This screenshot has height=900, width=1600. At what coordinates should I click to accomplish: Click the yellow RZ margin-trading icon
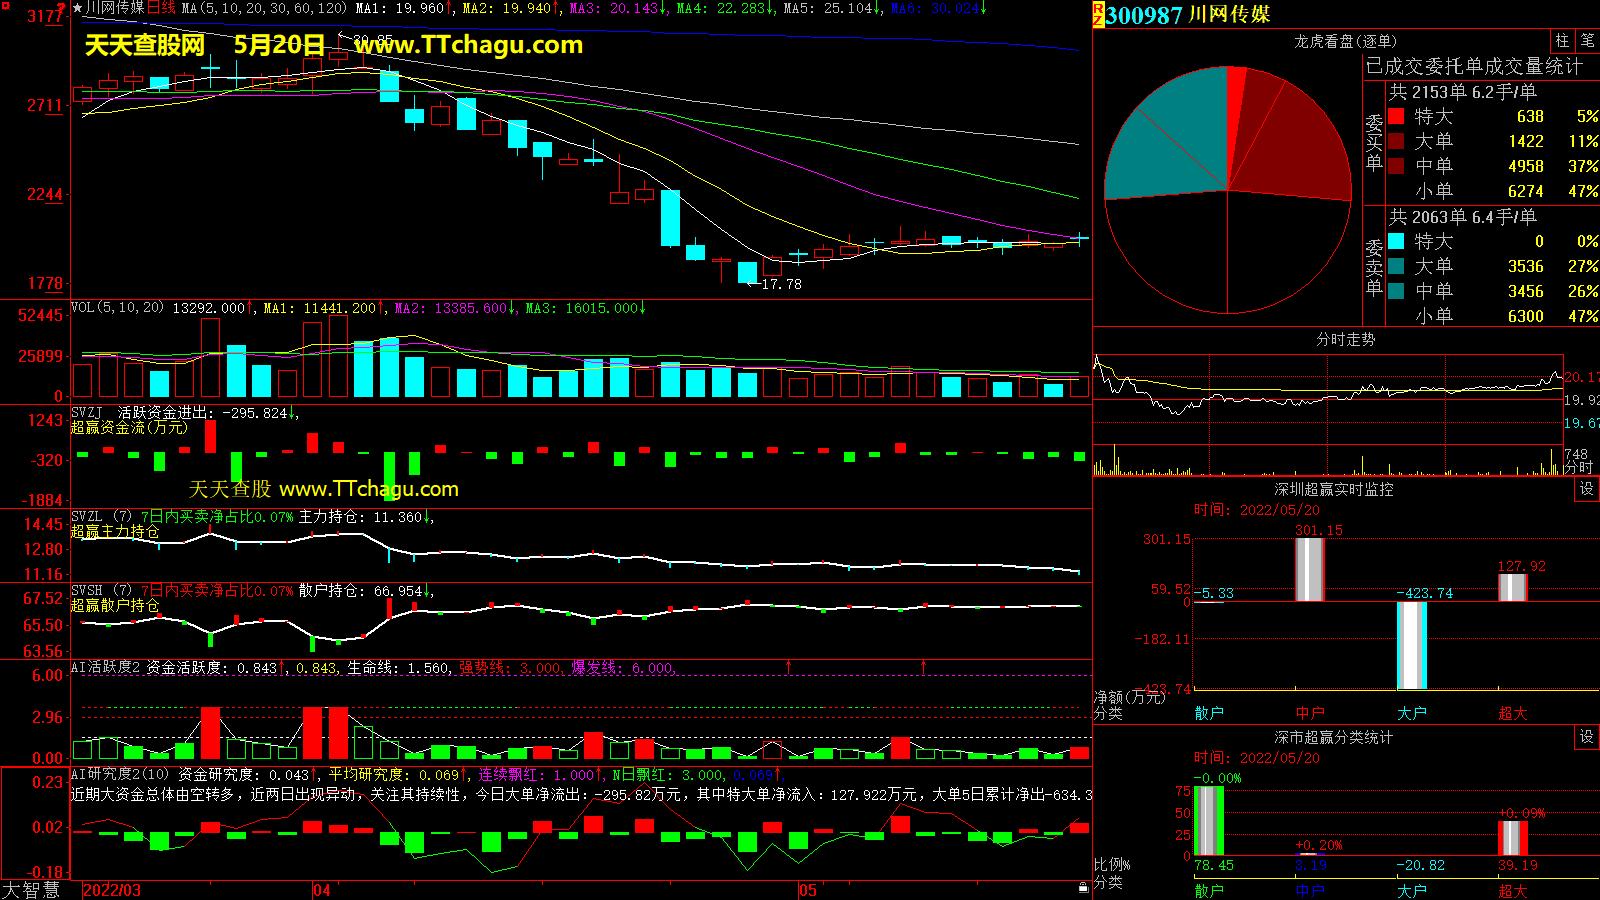[x=1098, y=14]
